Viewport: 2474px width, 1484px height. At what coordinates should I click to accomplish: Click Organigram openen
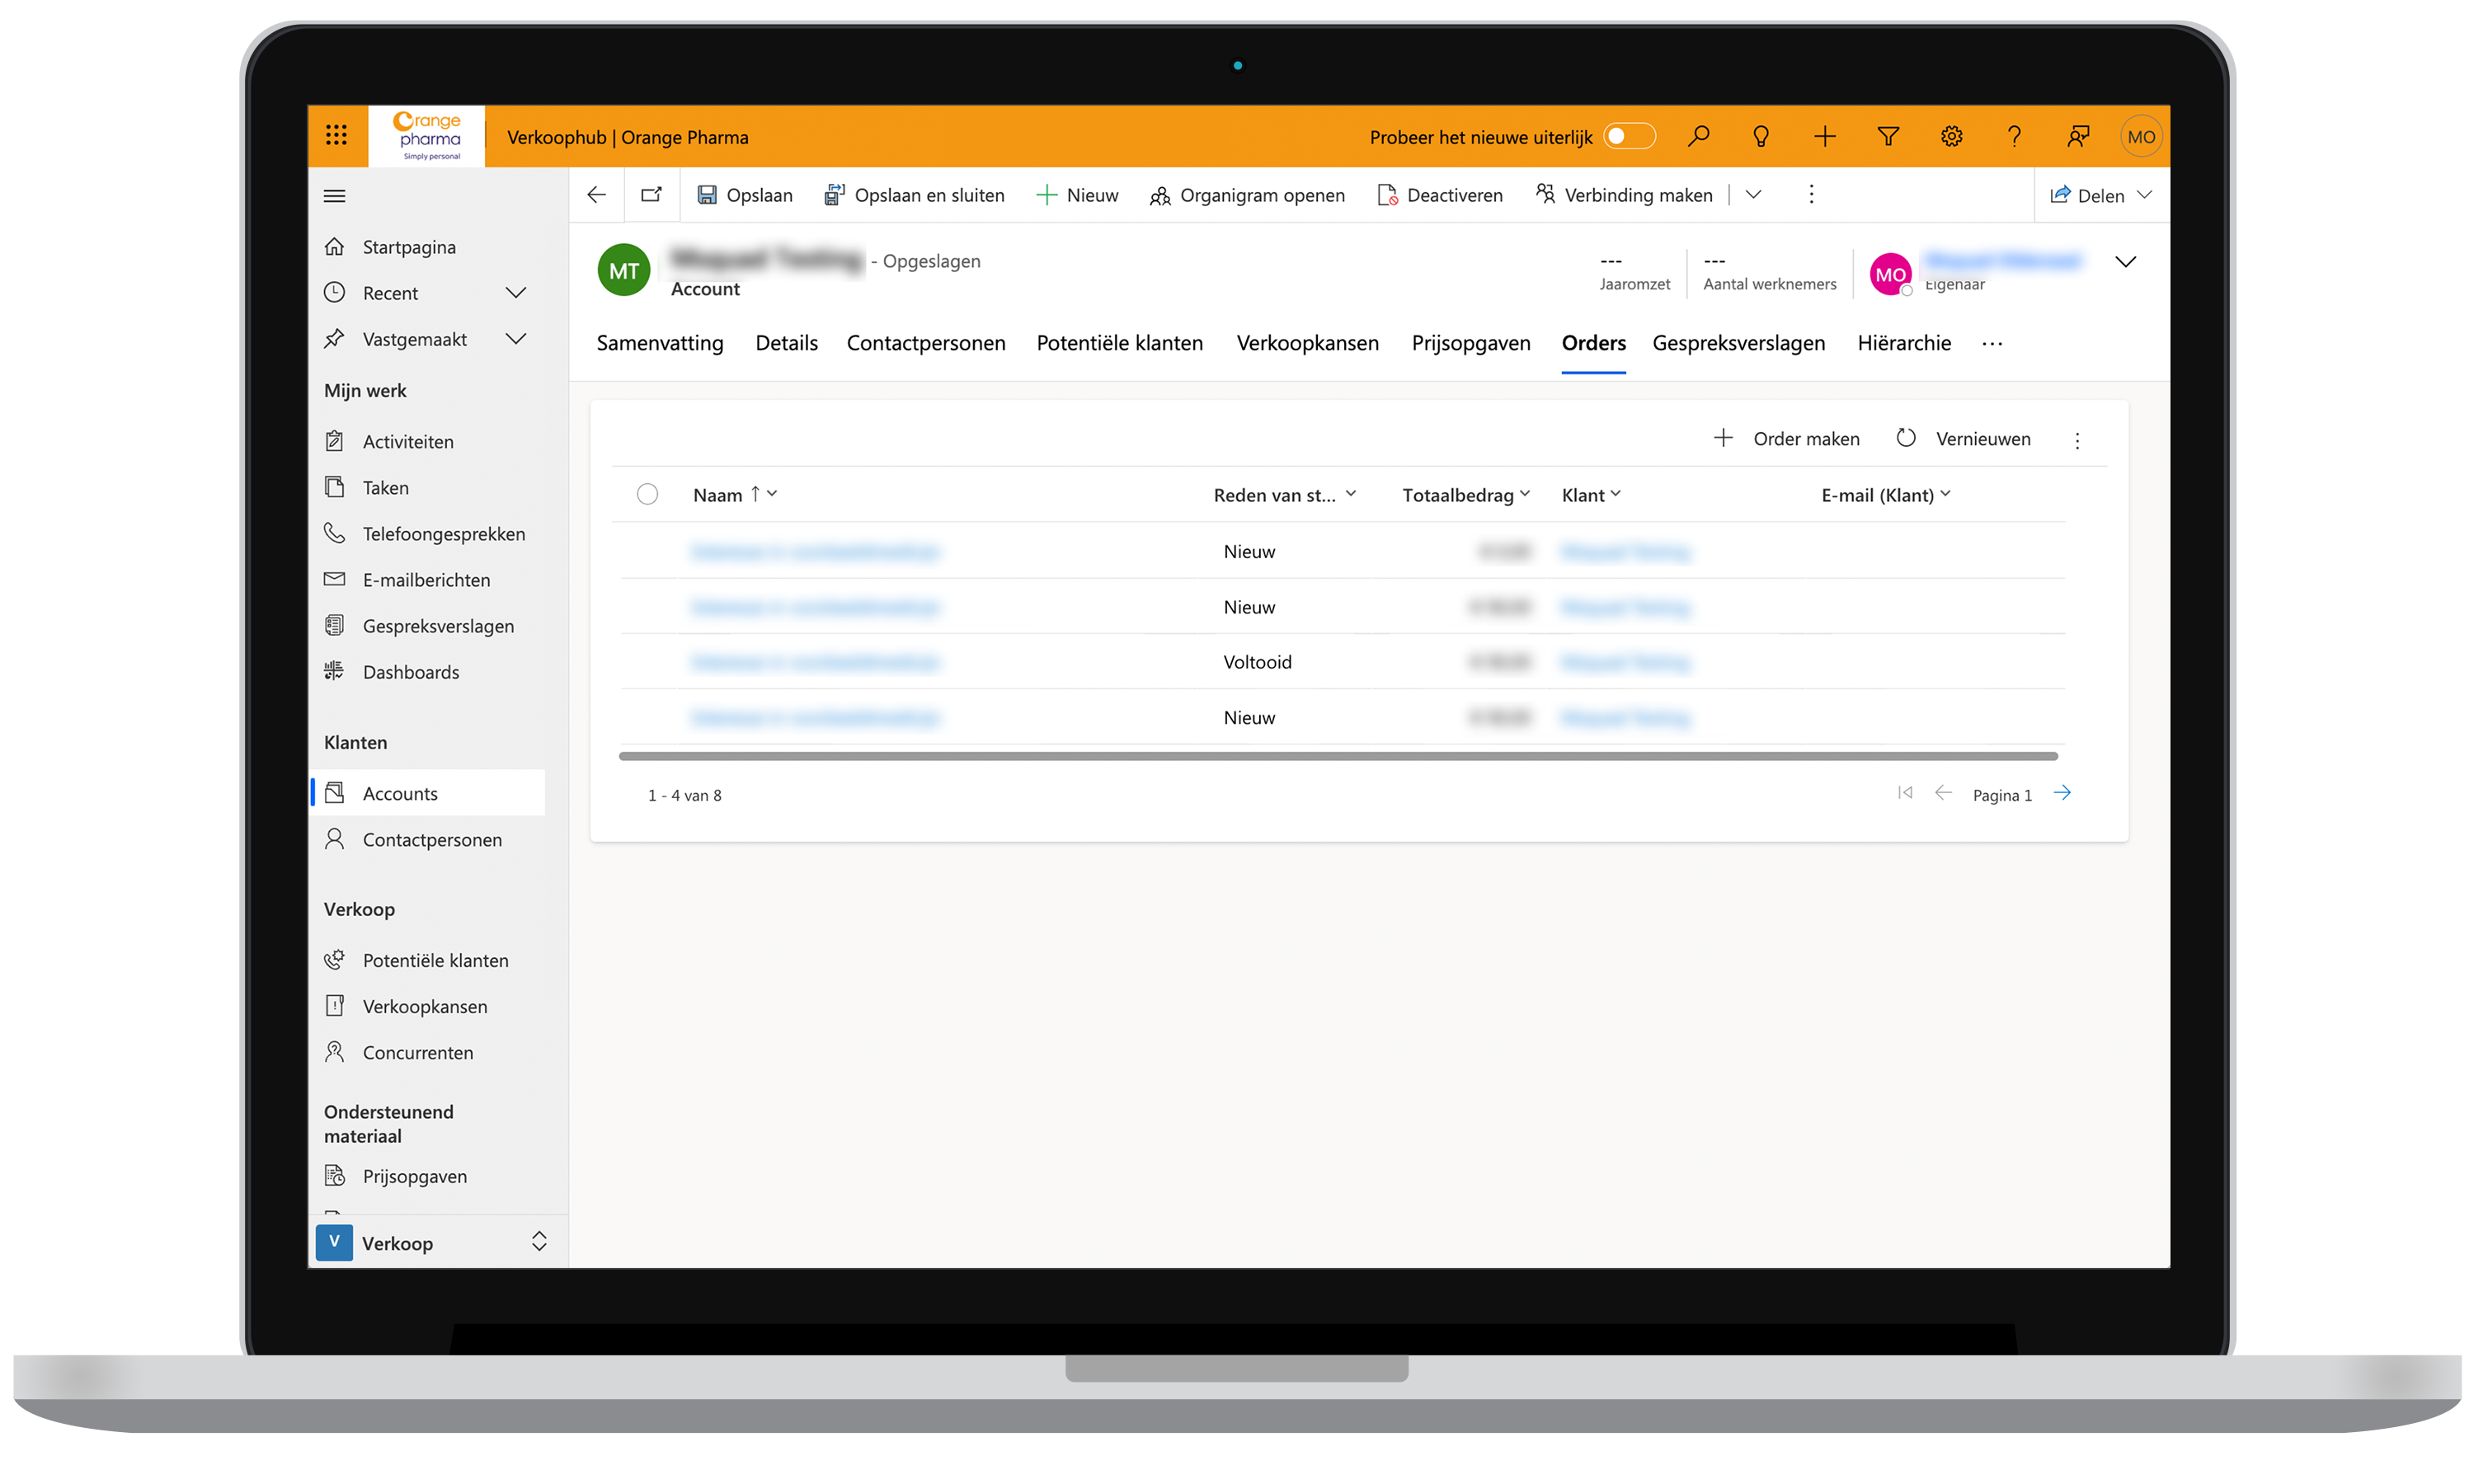click(x=1247, y=195)
